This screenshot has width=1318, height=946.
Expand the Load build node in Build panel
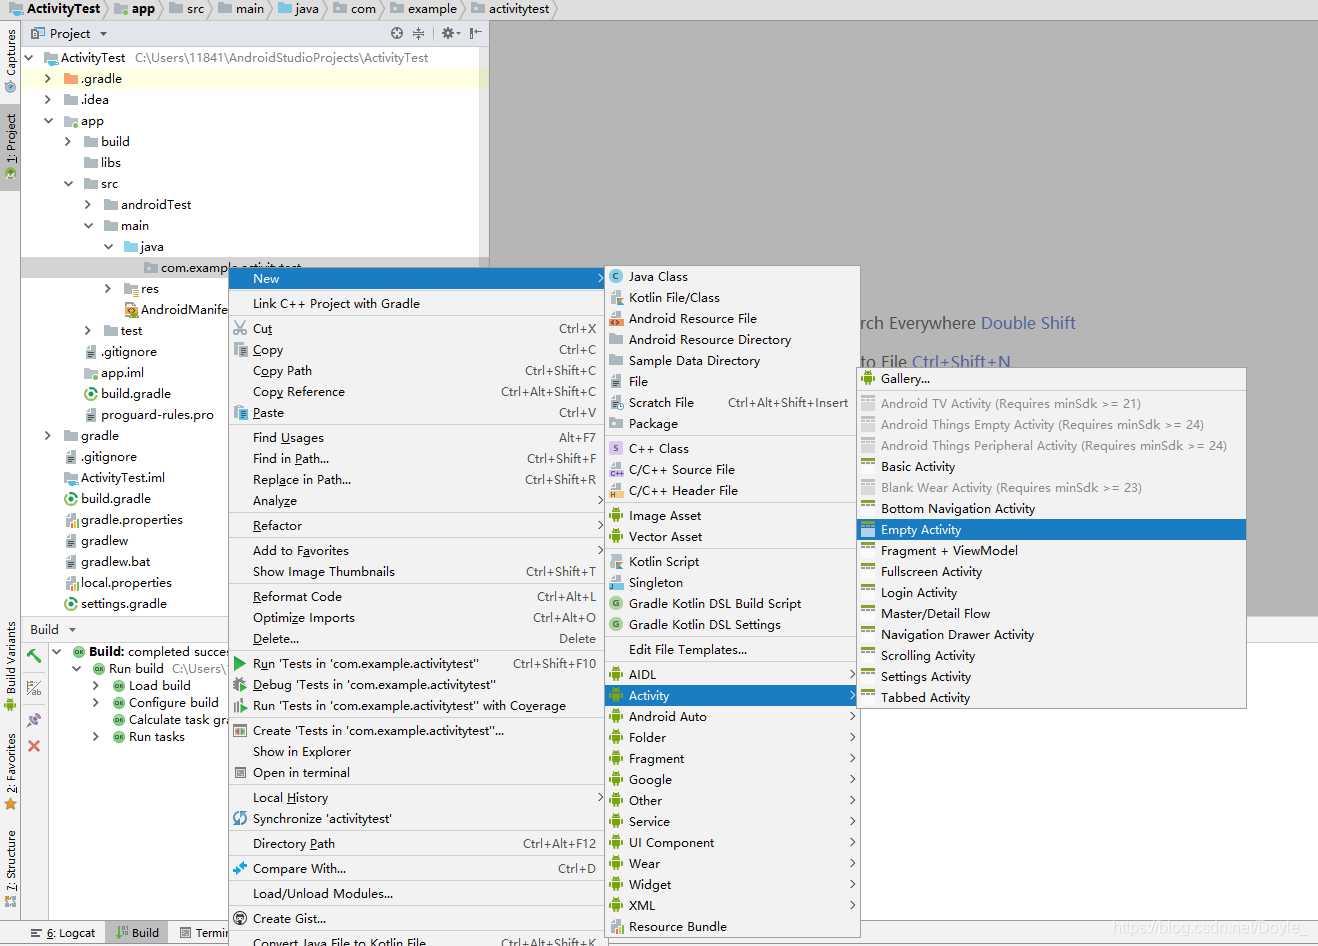pos(96,685)
